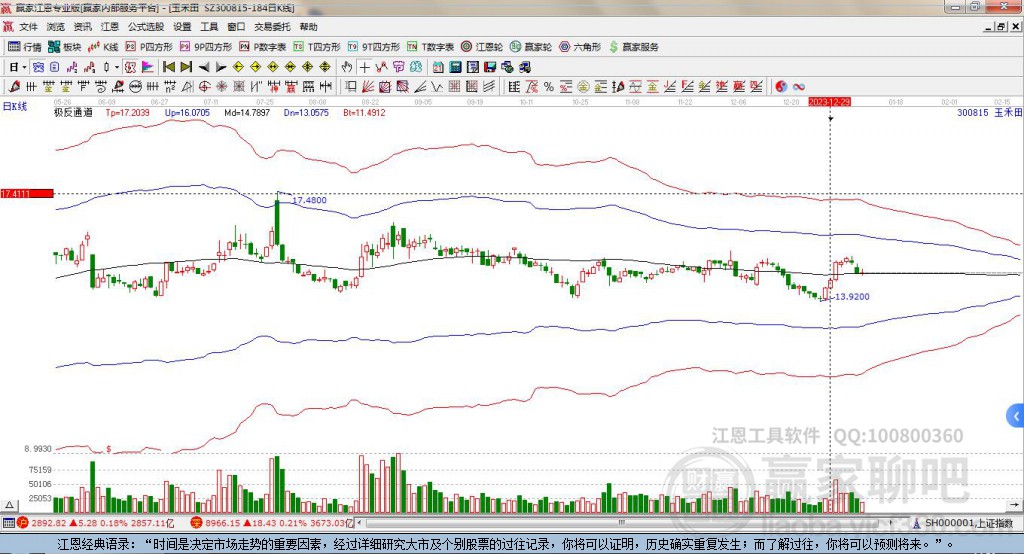Screen dimensions: 1024x554
Task: Click the hand pan tool icon
Action: point(347,67)
